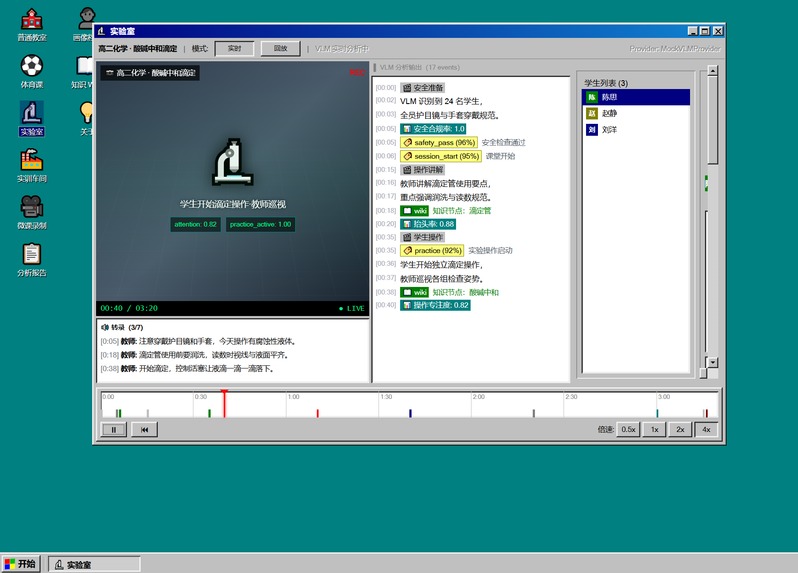
Task: Click the green marker after 0:30 on timeline
Action: click(209, 413)
